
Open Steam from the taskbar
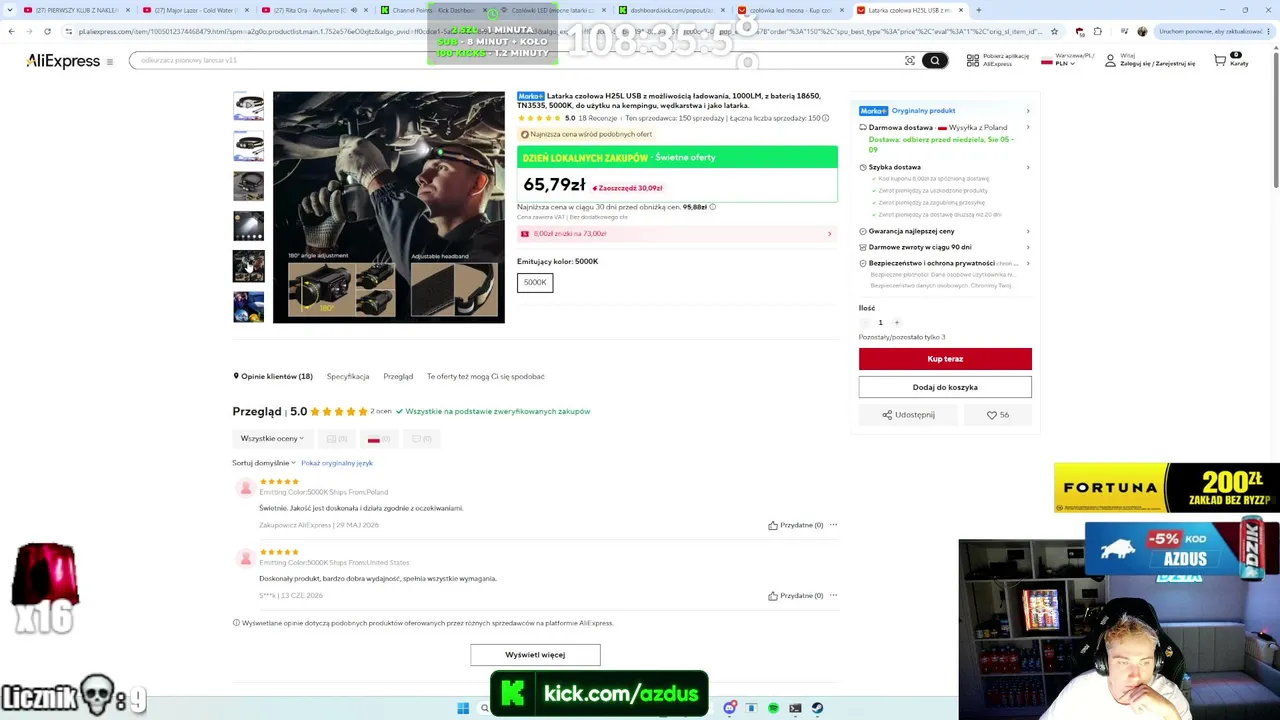coord(817,708)
